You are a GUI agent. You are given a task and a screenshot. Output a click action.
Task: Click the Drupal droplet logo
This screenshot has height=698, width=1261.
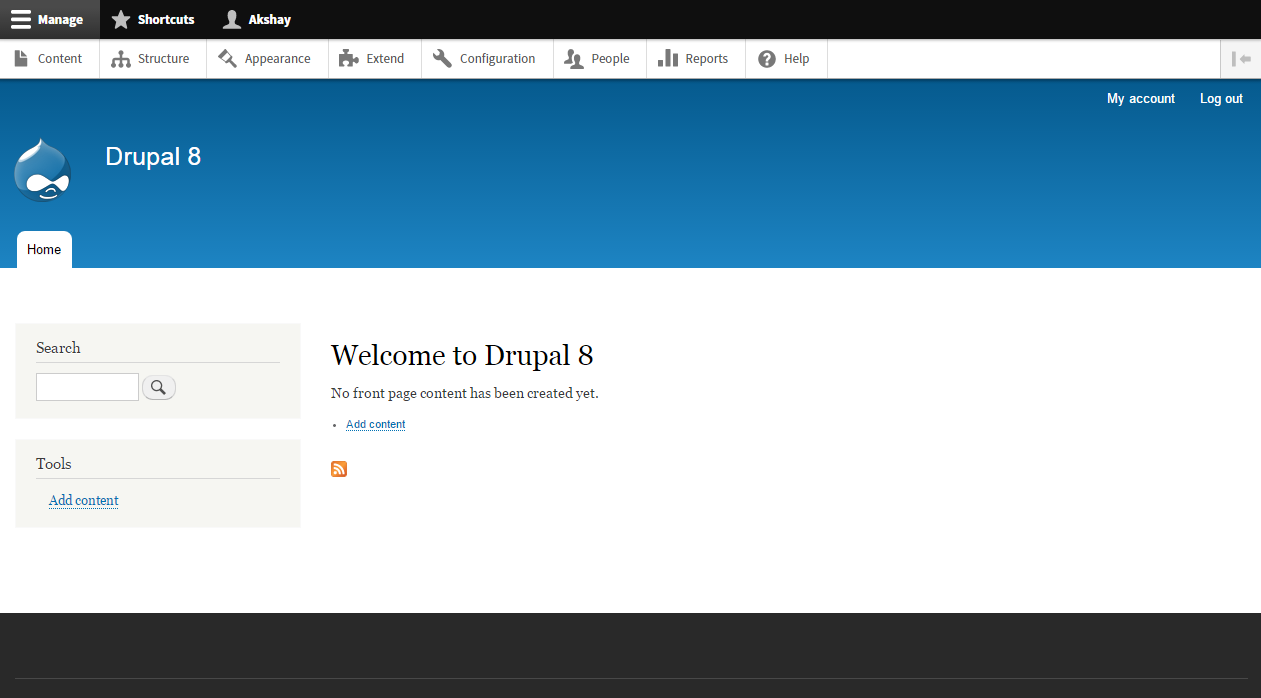coord(42,170)
